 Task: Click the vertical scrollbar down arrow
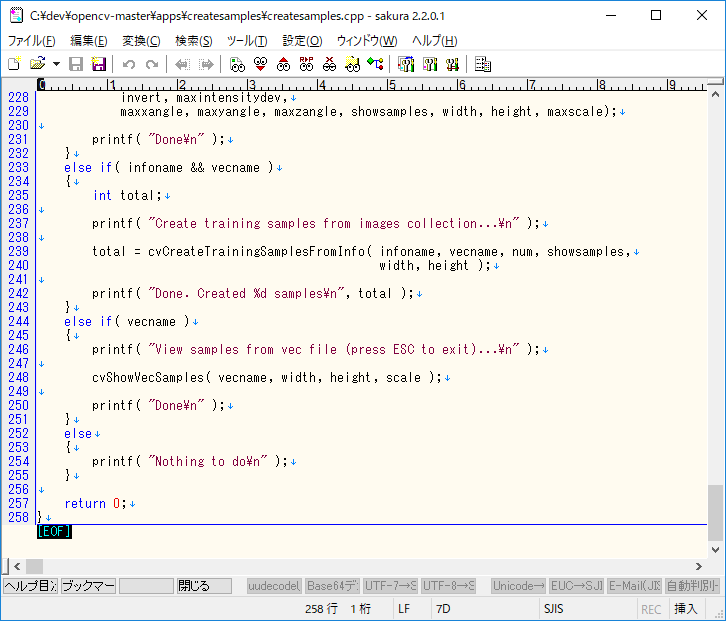pos(715,548)
